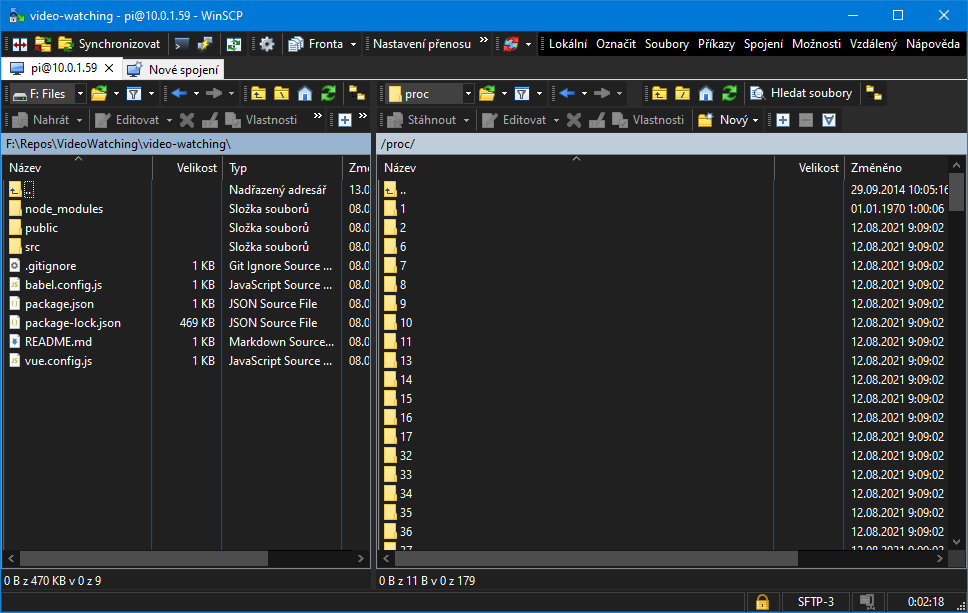The image size is (968, 613).
Task: Click the Preferences gear icon
Action: point(267,44)
